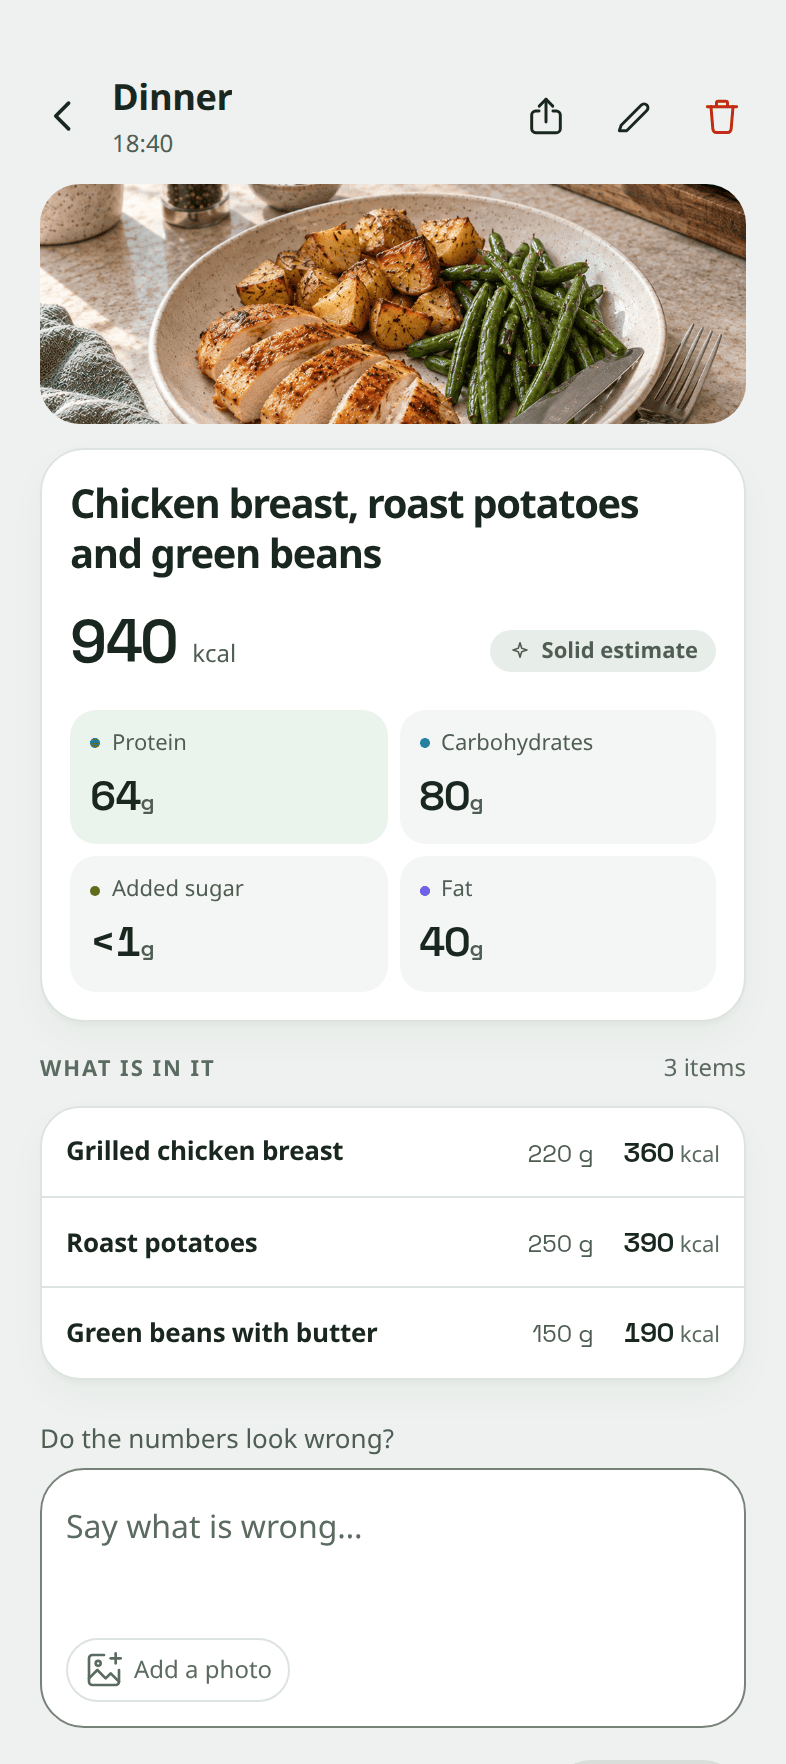Select the Fat 40g card
This screenshot has height=1764, width=786.
point(558,924)
